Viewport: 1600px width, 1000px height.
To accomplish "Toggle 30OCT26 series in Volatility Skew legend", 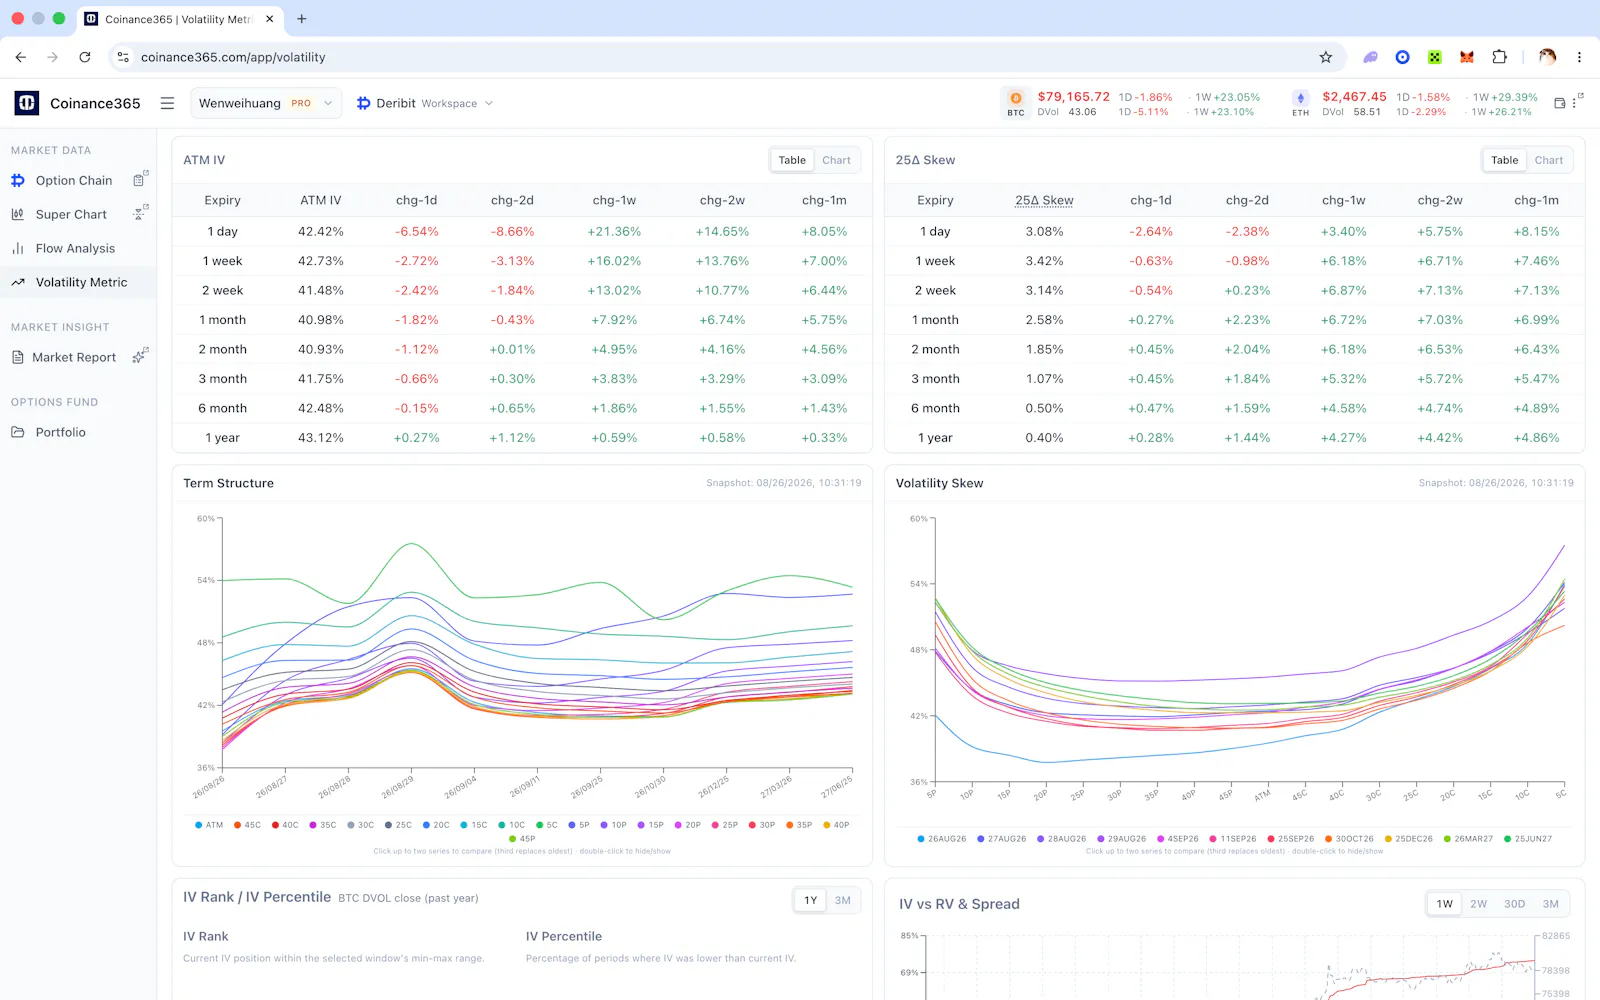I will coord(1349,839).
